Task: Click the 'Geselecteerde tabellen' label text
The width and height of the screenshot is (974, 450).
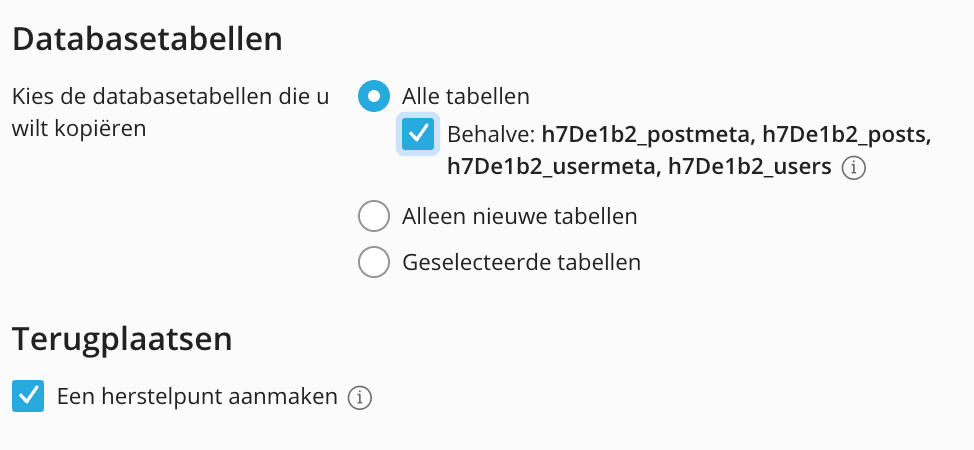Action: 521,262
